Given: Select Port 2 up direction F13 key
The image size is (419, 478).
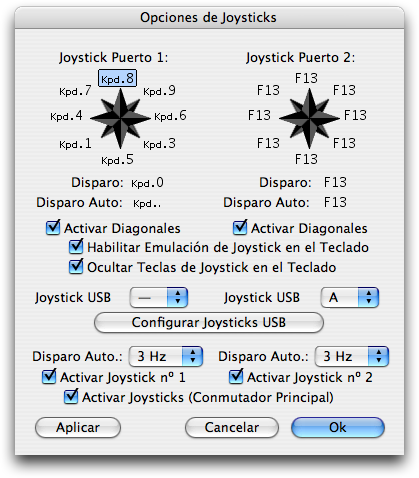Looking at the screenshot, I should [x=306, y=78].
